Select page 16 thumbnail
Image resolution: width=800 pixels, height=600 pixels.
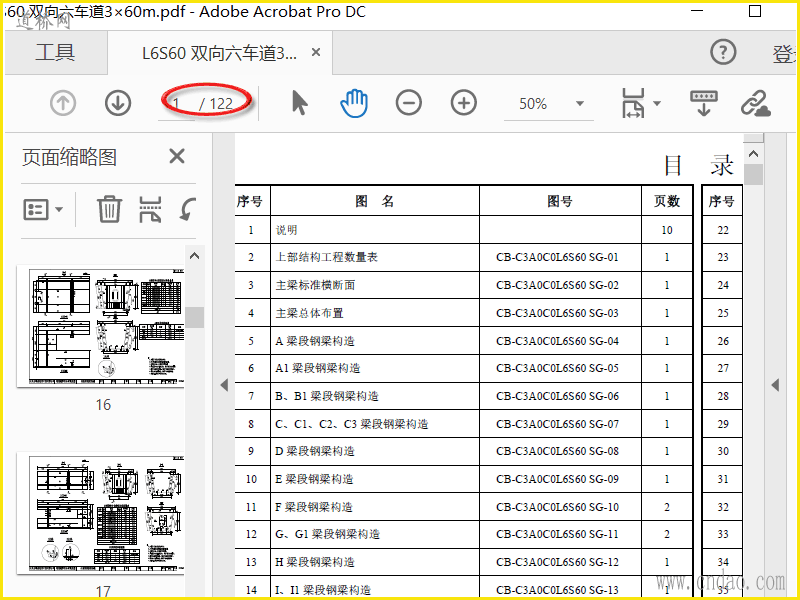tap(101, 327)
